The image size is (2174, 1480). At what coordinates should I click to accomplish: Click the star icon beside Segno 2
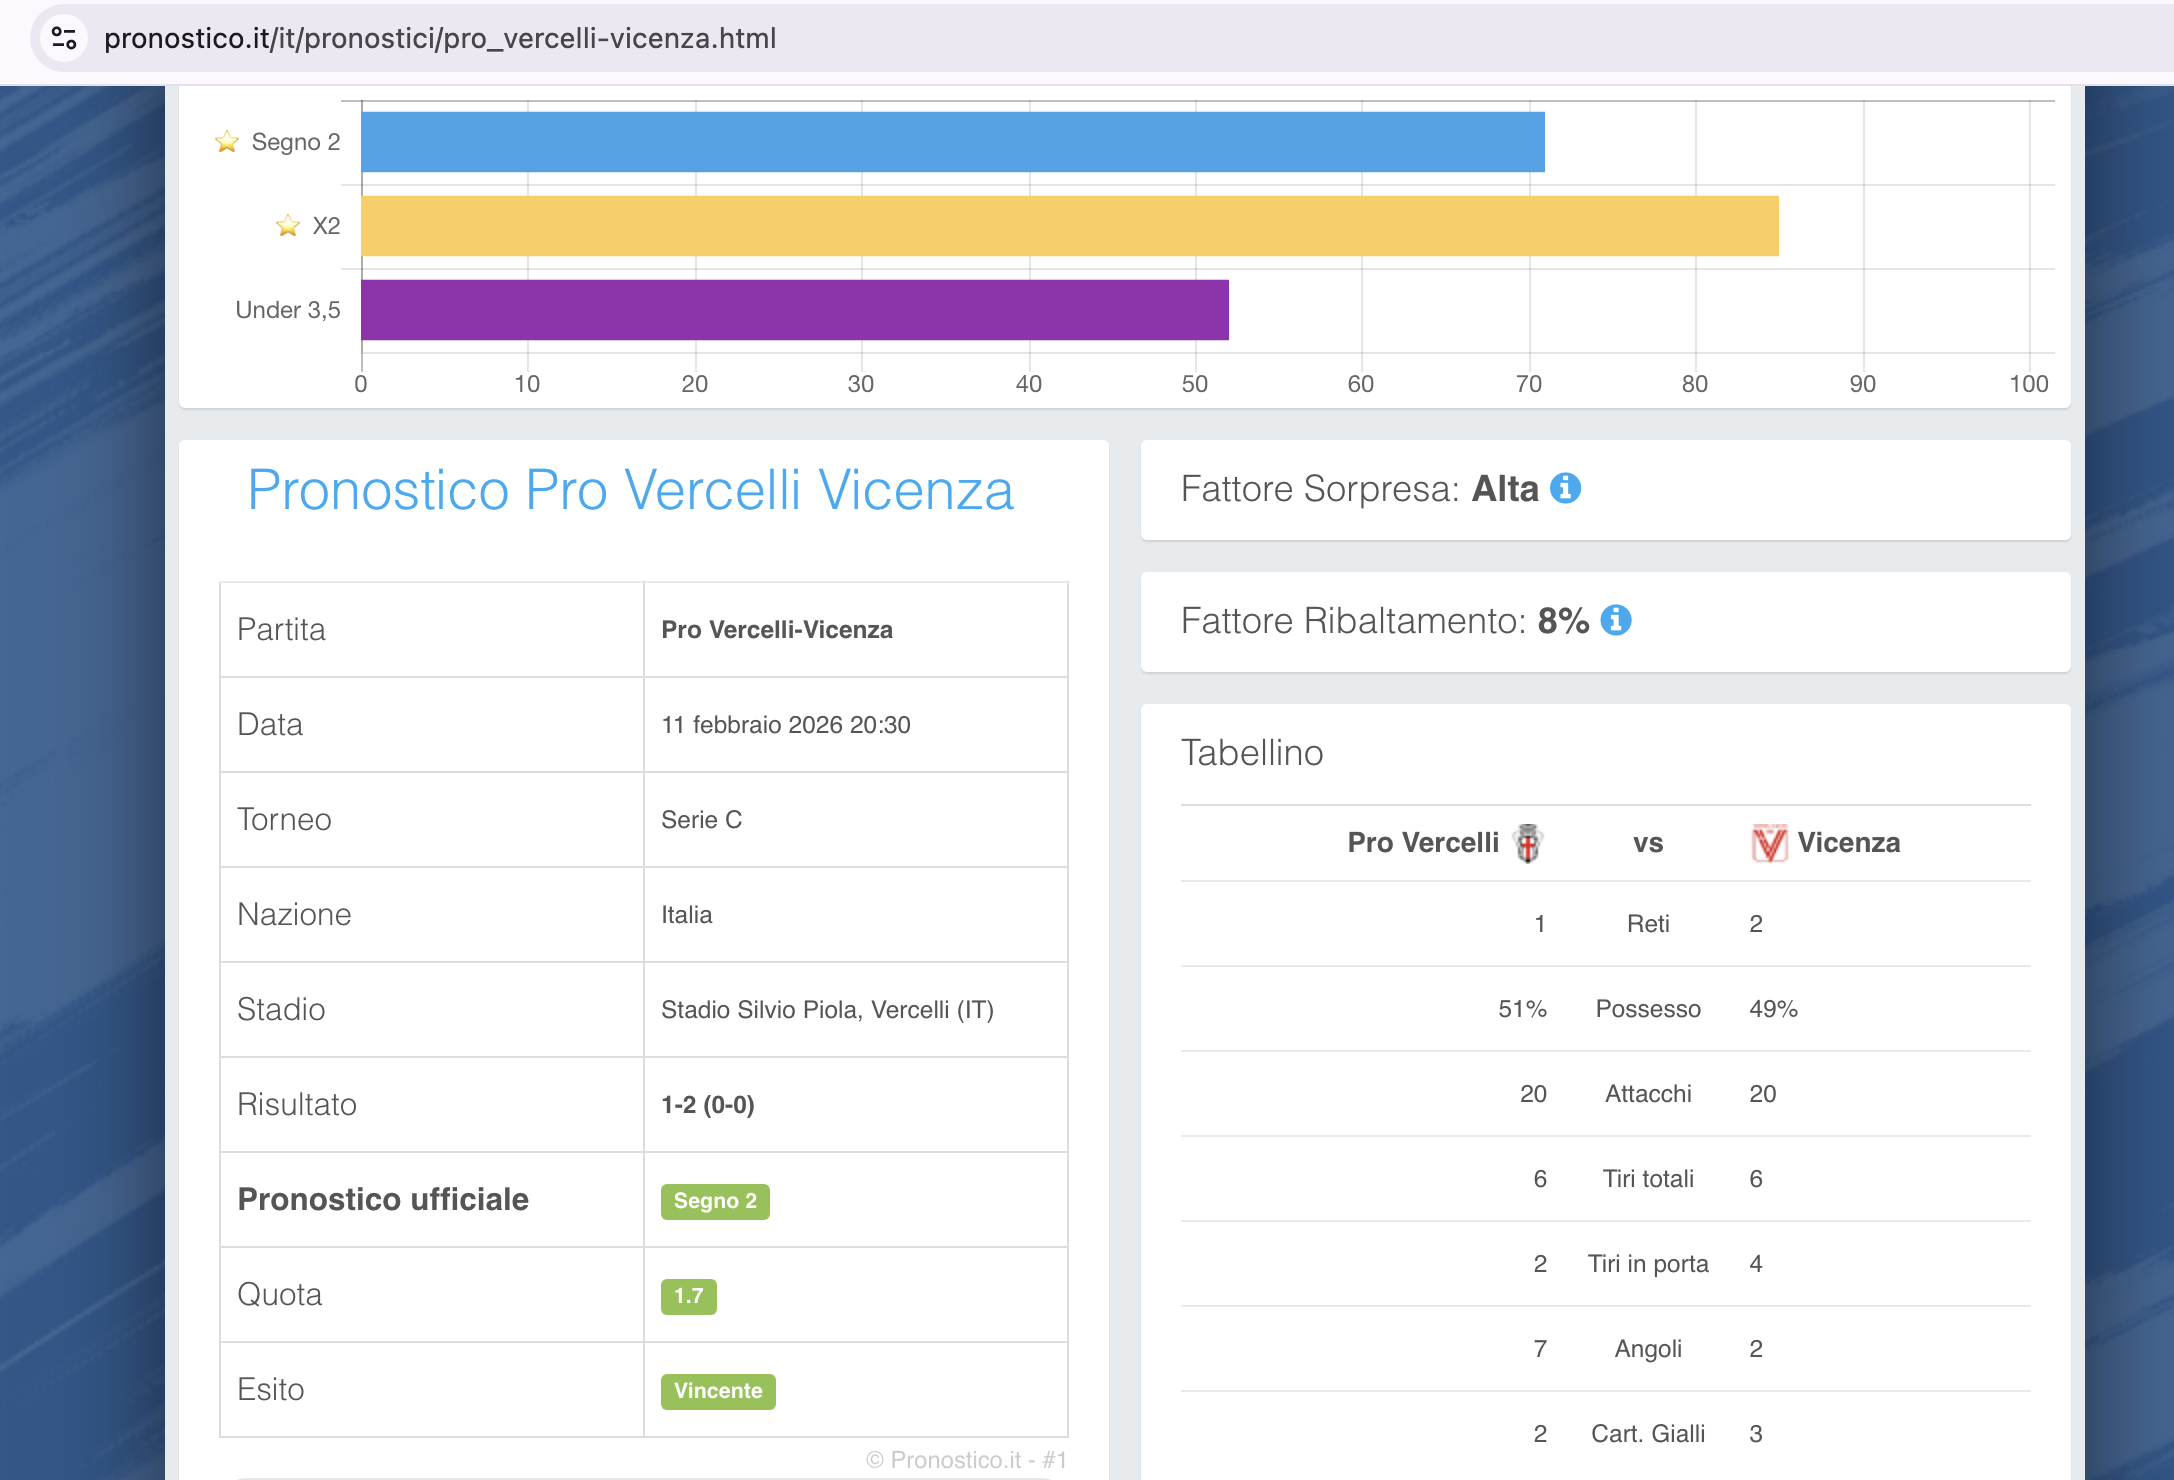tap(227, 142)
